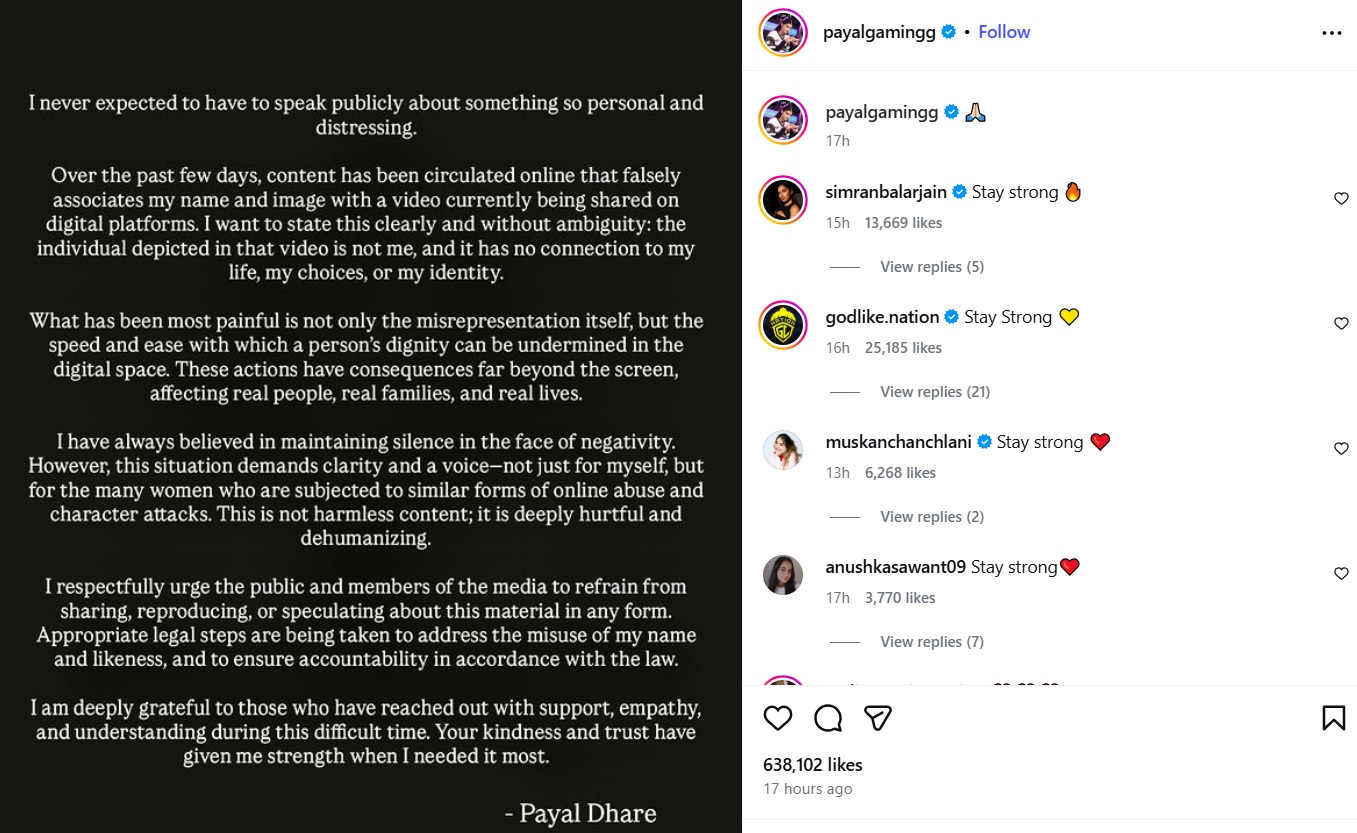
Task: Show View replies (7) under anushkasawant09
Action: (x=931, y=642)
